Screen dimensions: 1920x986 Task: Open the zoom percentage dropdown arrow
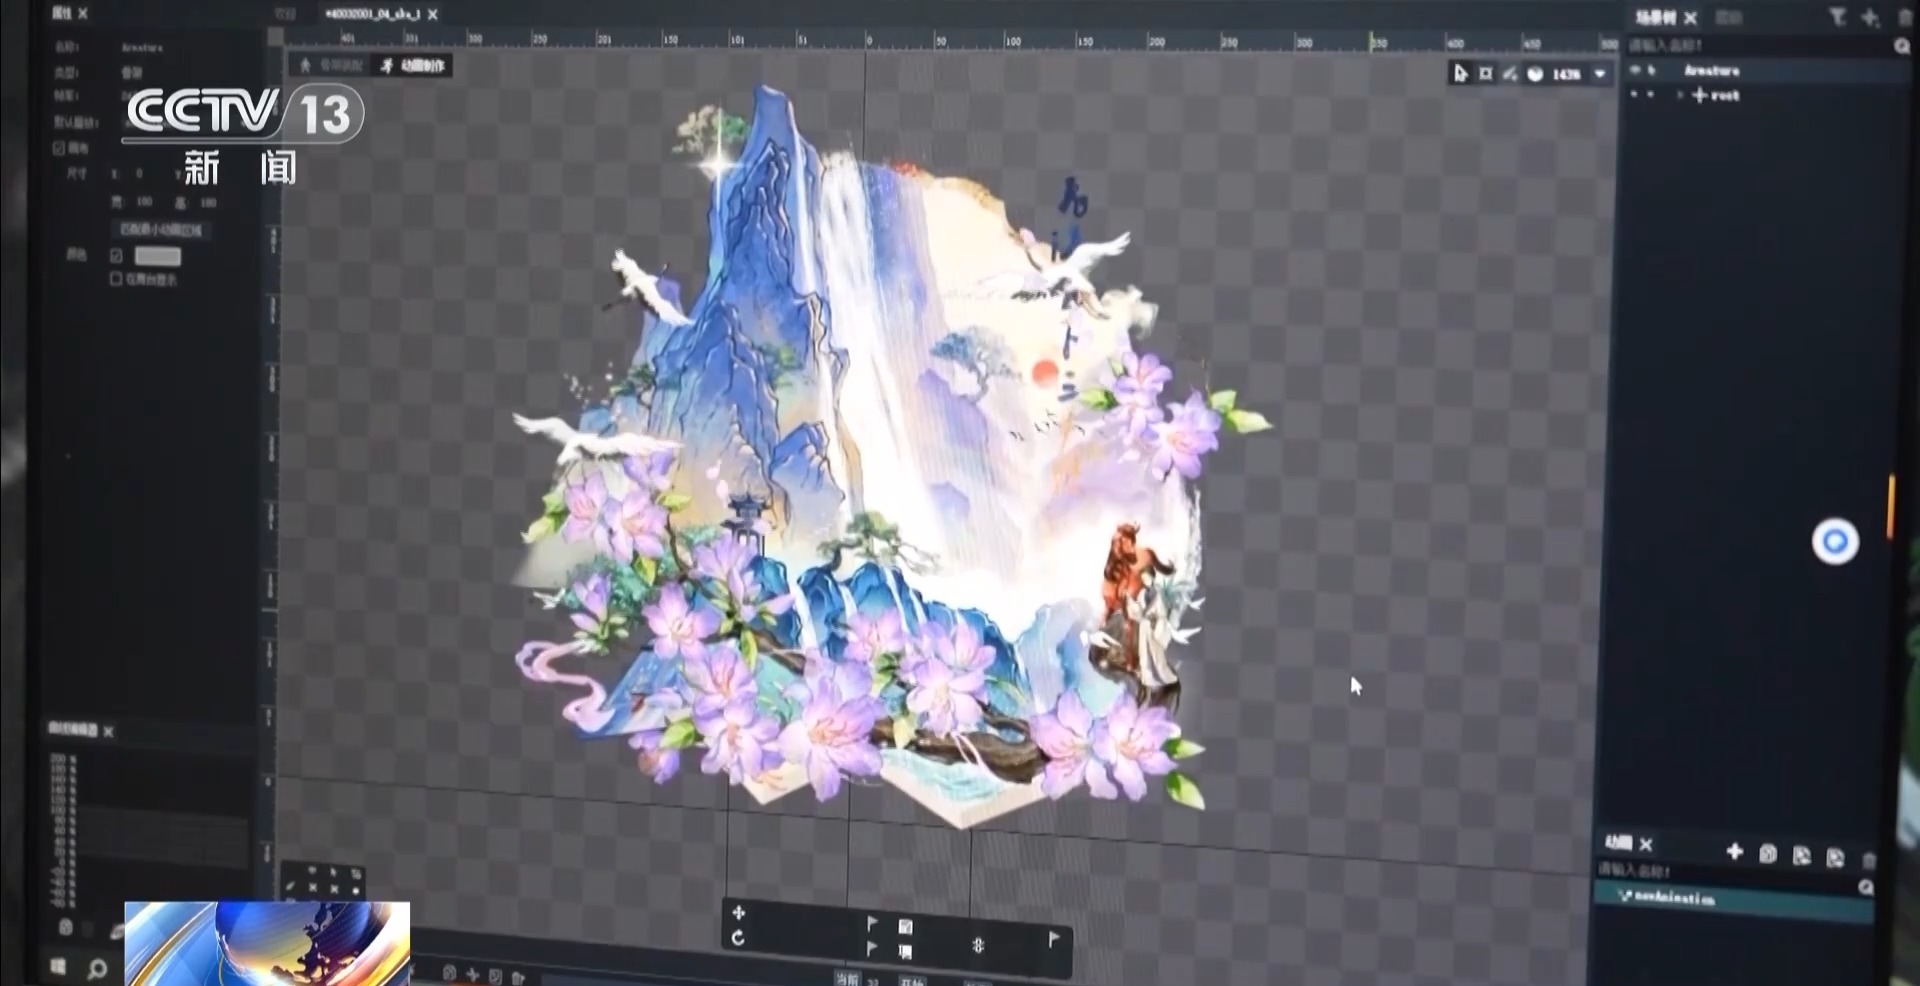(1600, 74)
